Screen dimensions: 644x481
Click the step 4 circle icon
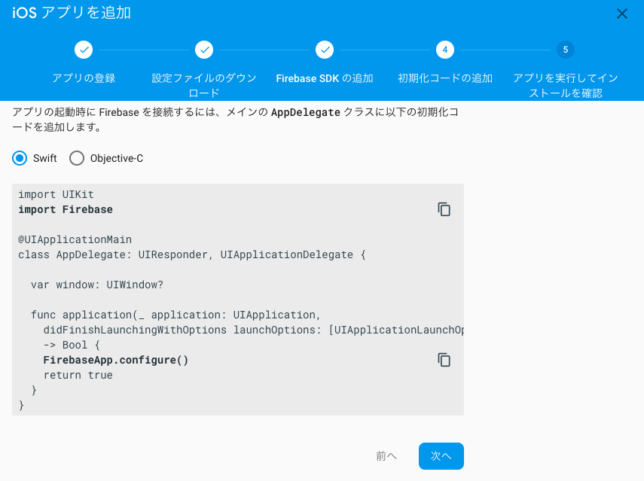445,50
